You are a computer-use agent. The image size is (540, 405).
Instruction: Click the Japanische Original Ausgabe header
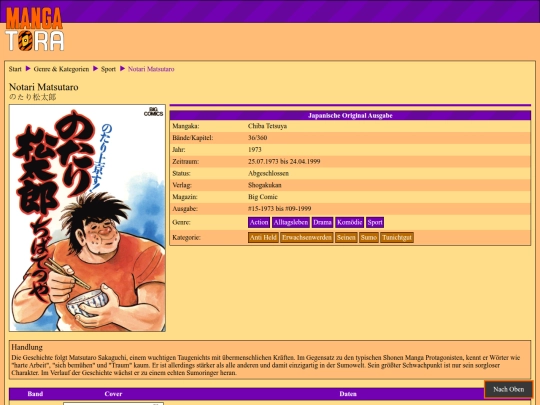click(350, 116)
